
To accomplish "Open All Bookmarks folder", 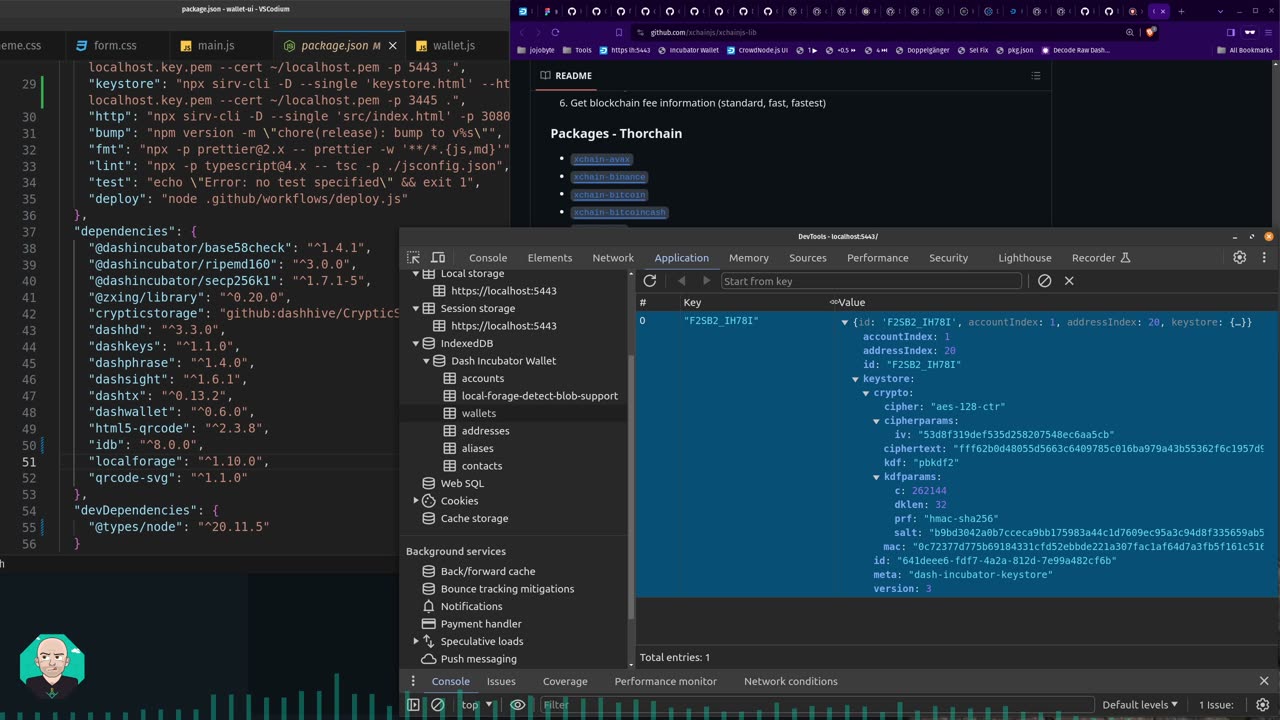I will point(1244,50).
